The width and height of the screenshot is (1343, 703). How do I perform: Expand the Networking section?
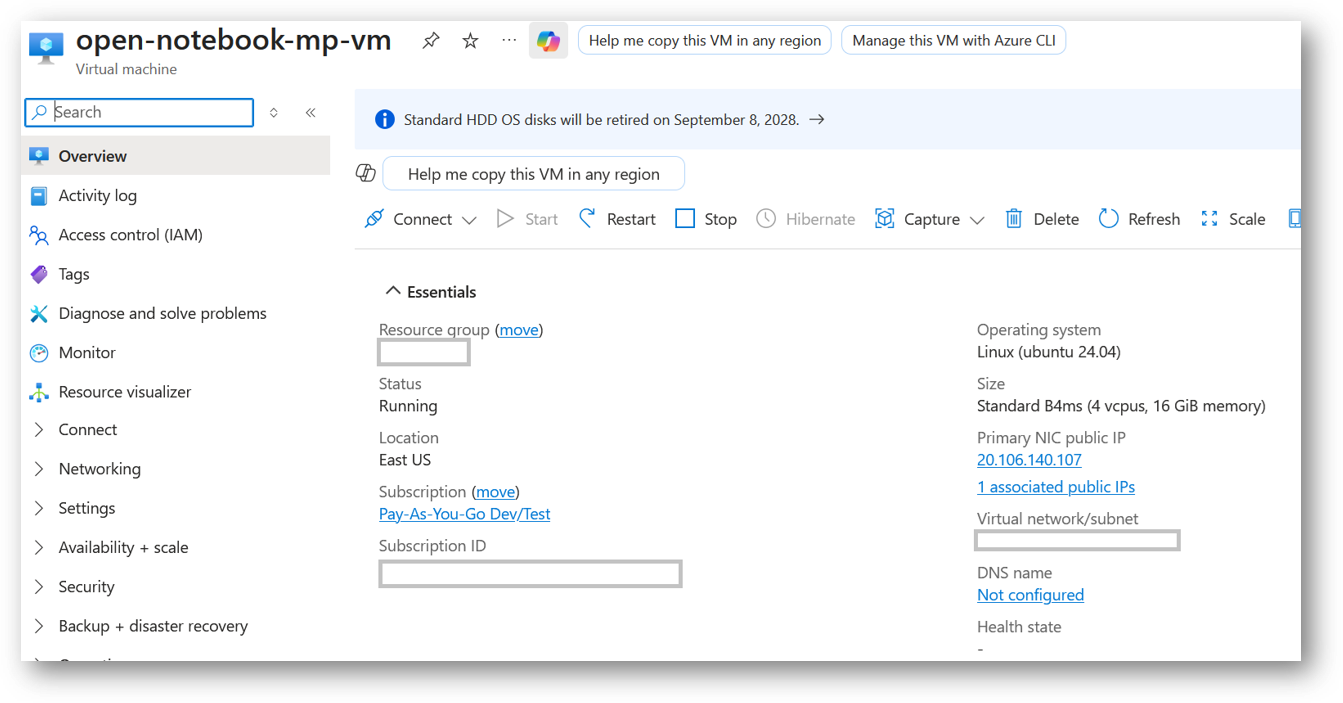[x=39, y=469]
